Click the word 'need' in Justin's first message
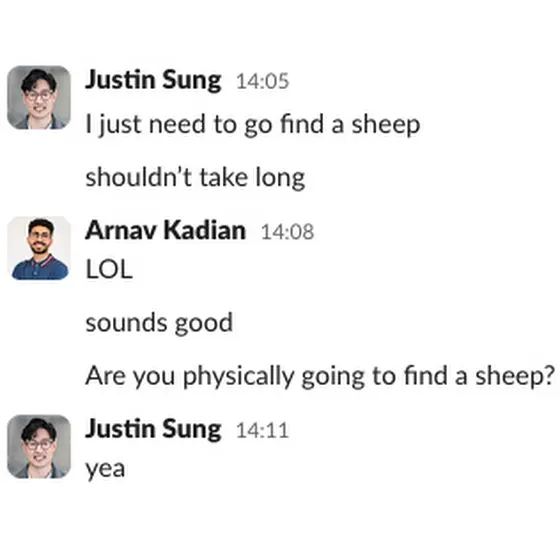 [x=177, y=124]
